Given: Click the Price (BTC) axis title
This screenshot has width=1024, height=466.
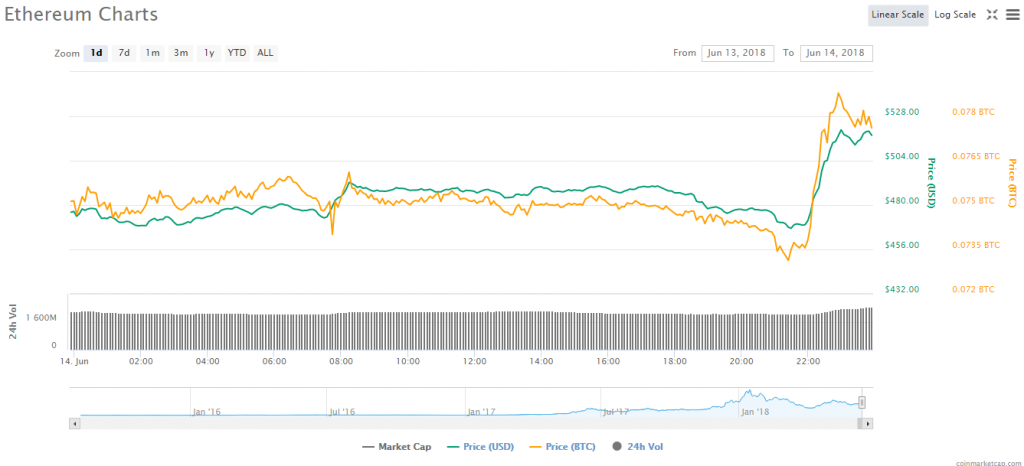Looking at the screenshot, I should 1012,183.
